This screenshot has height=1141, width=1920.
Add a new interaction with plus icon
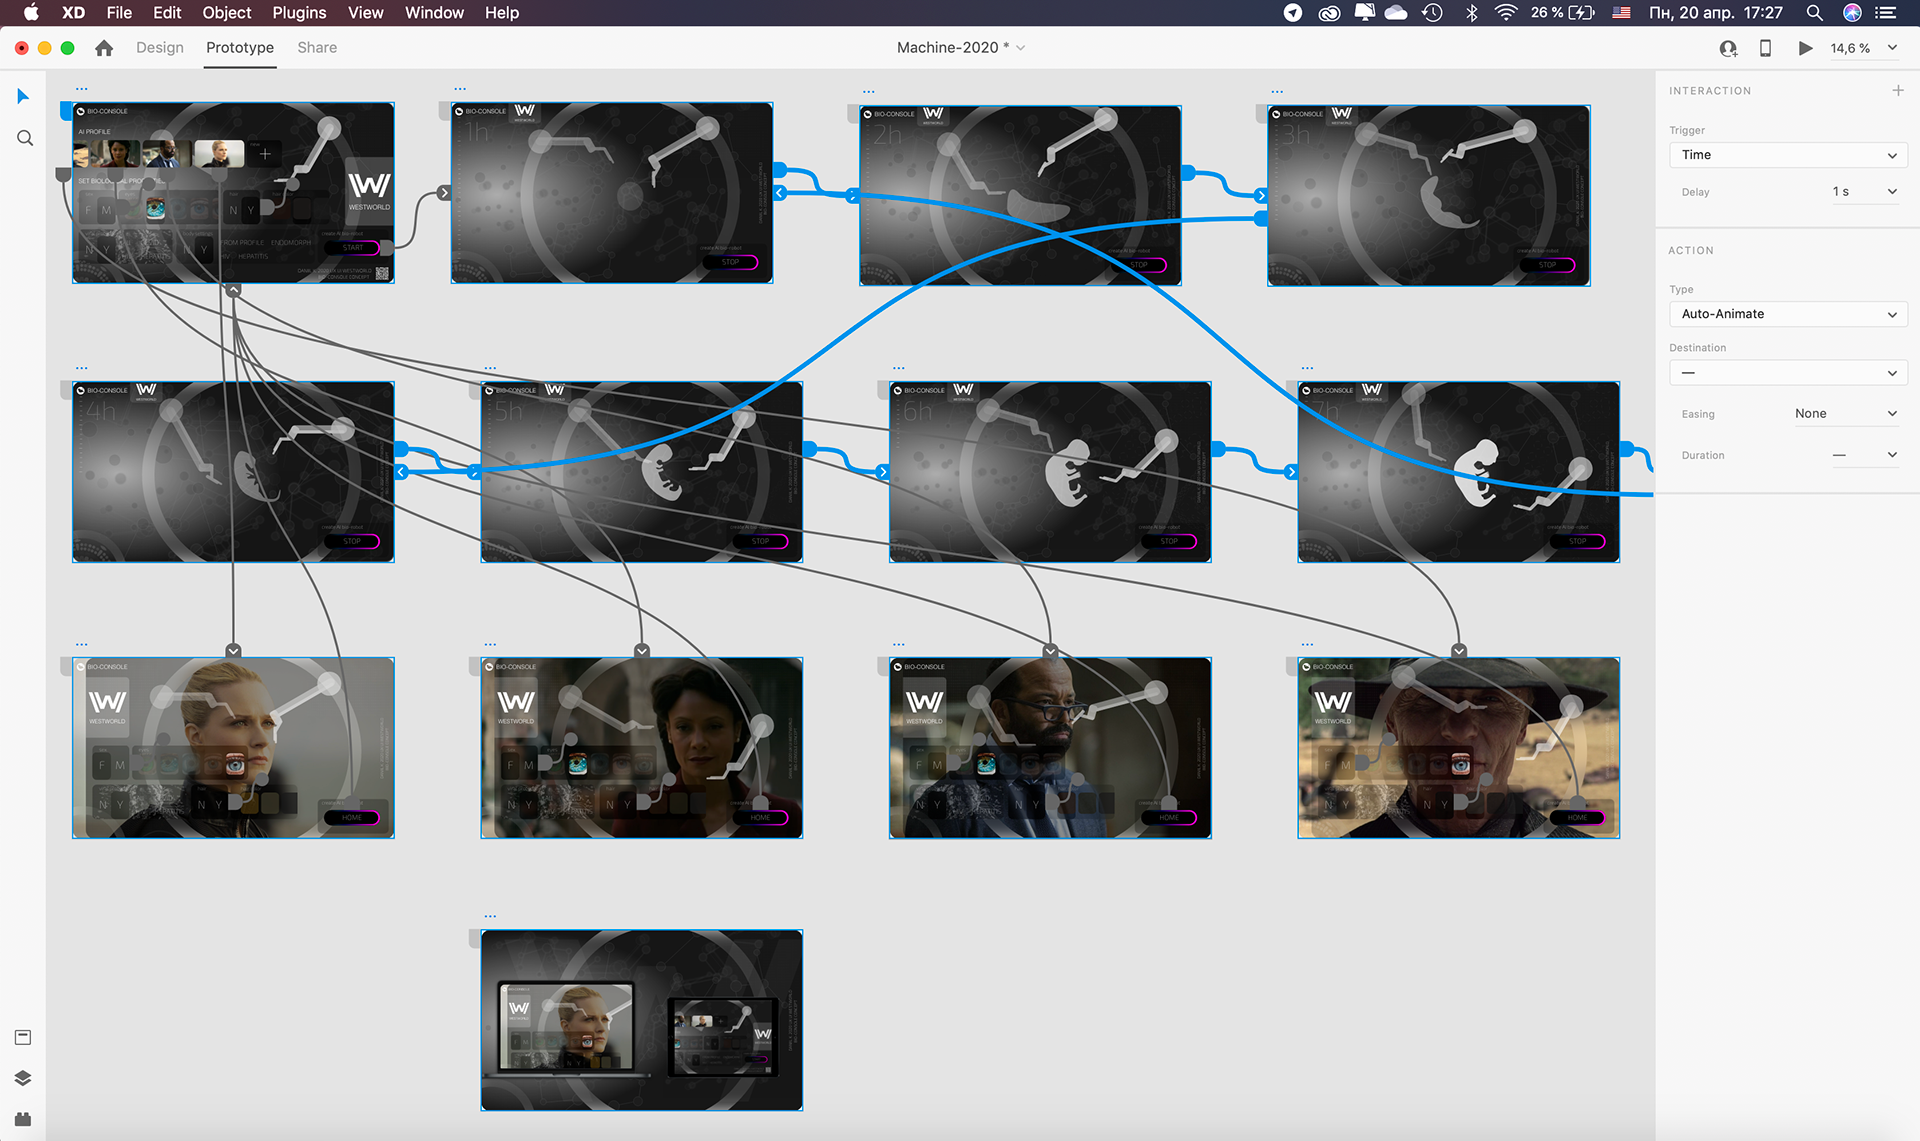pos(1898,90)
